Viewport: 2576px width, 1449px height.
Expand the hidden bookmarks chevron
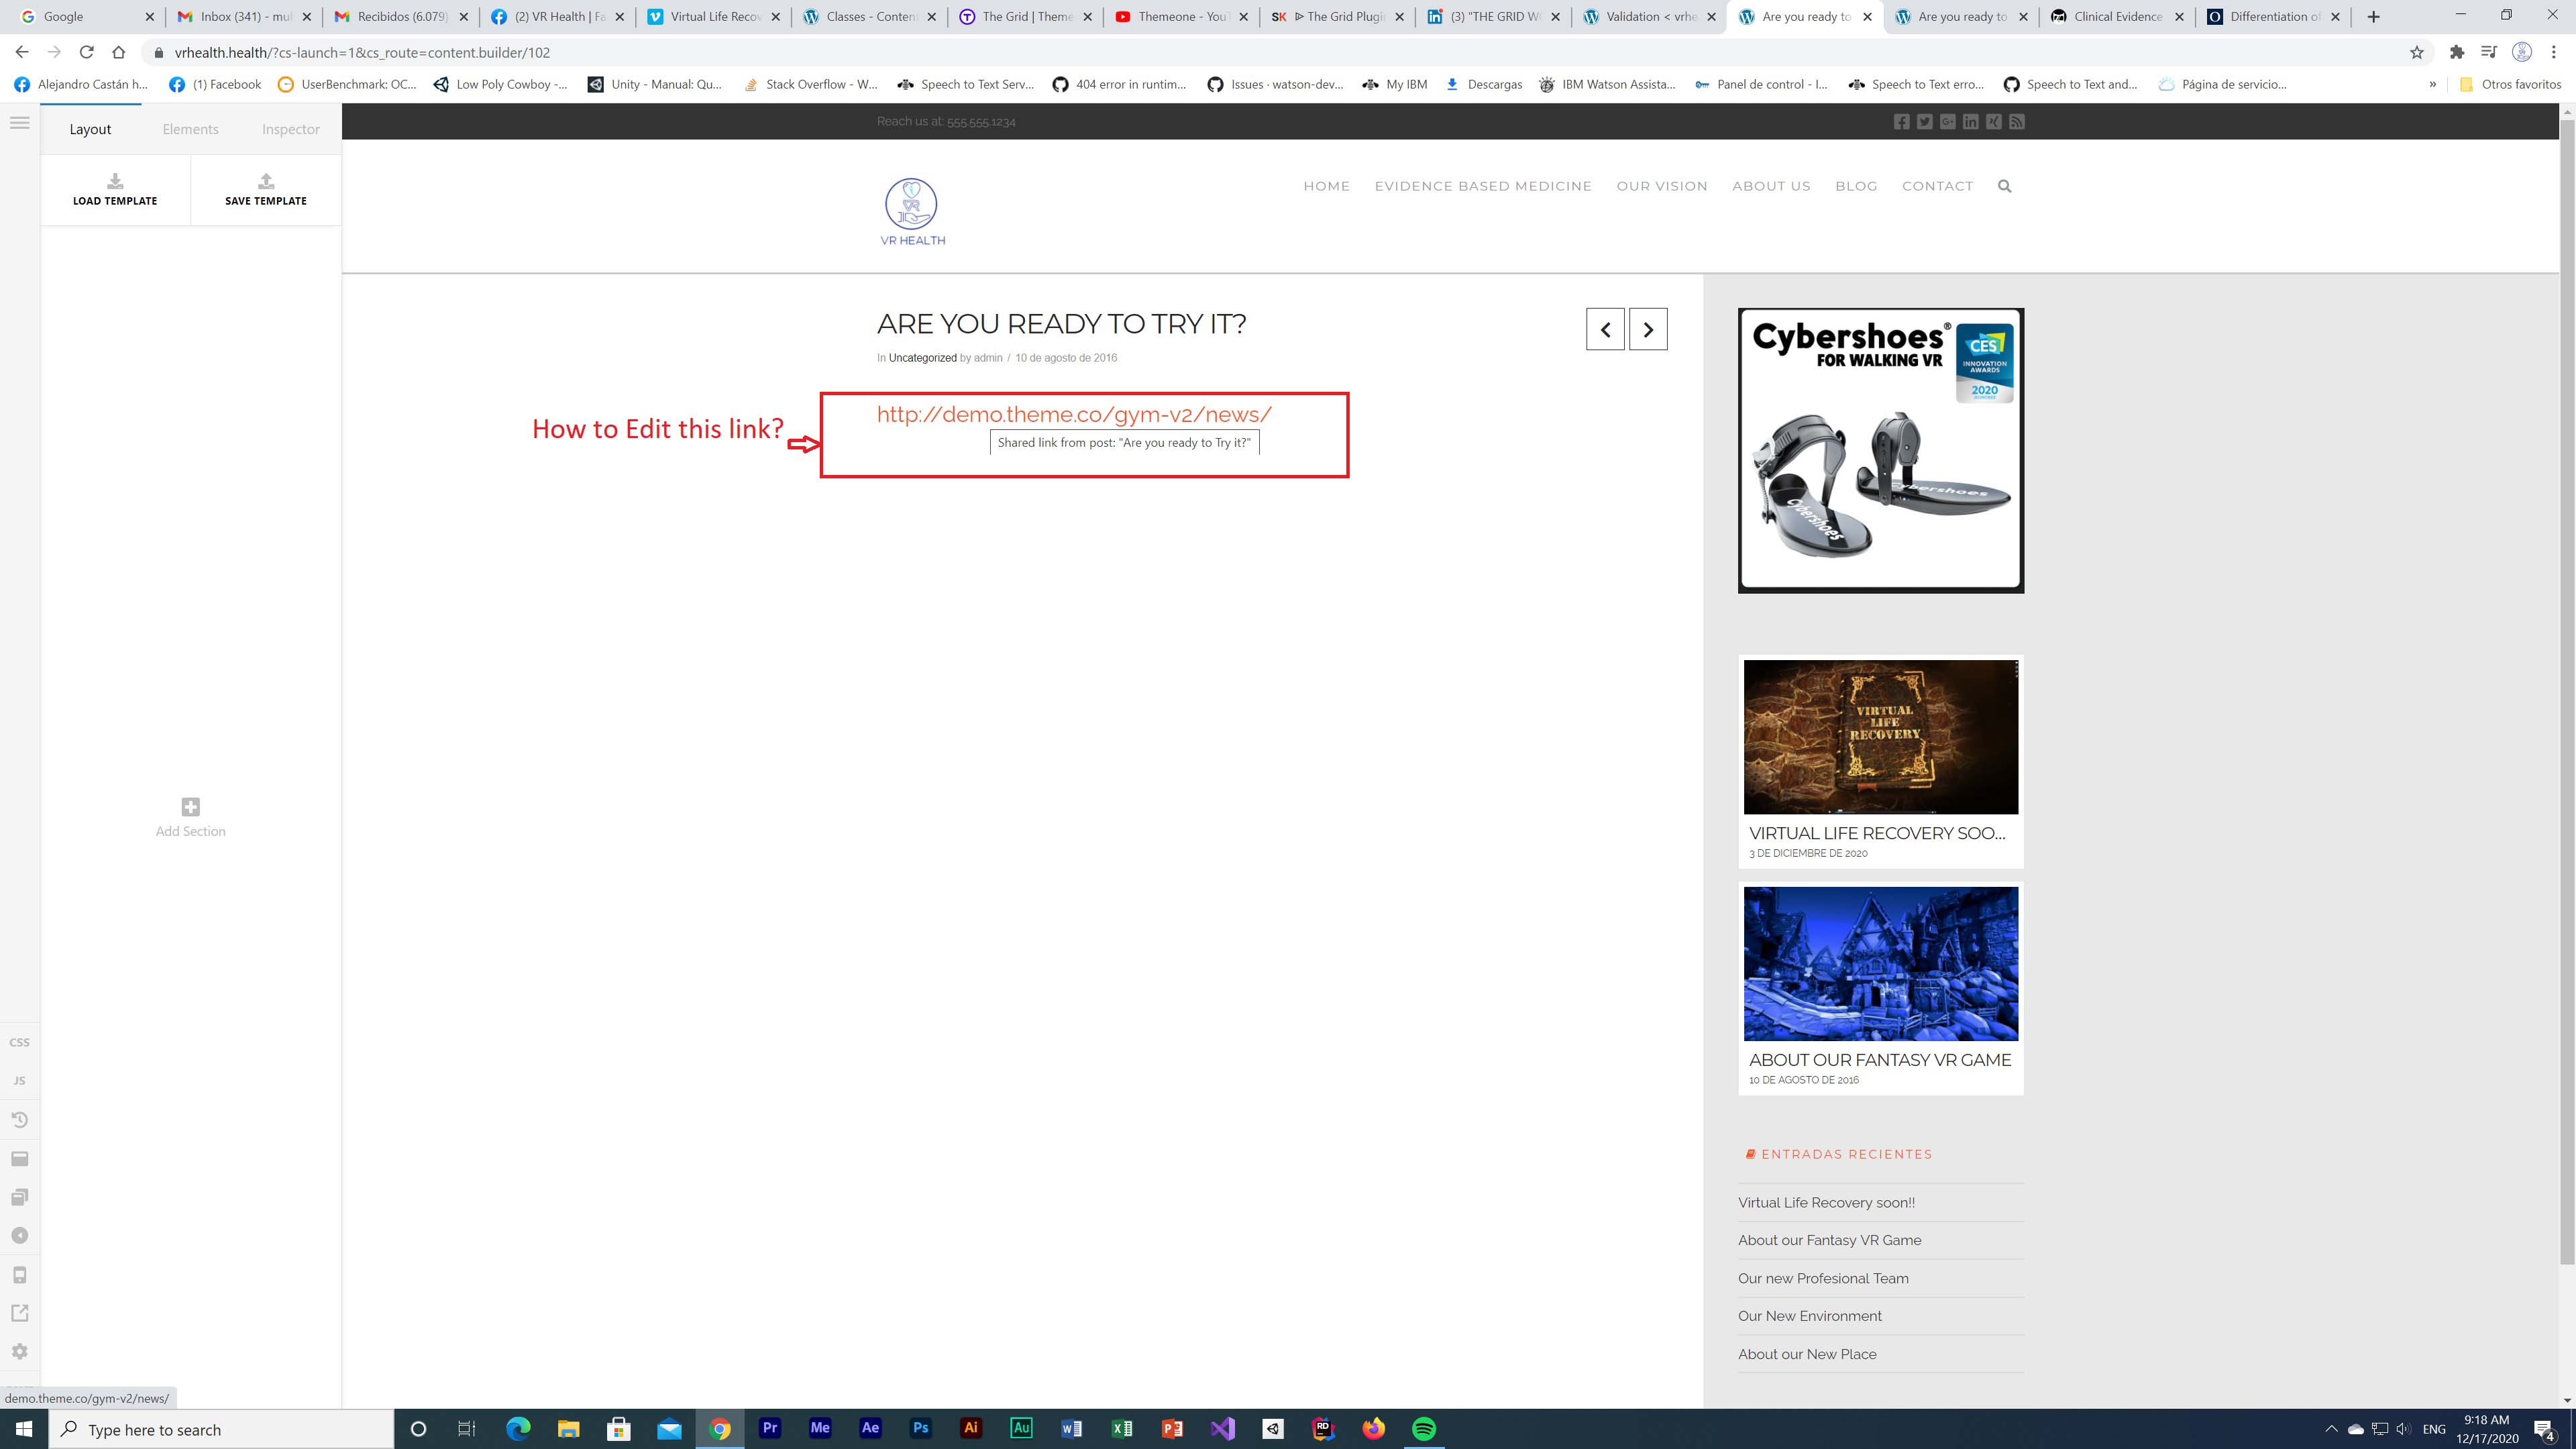[x=2433, y=85]
